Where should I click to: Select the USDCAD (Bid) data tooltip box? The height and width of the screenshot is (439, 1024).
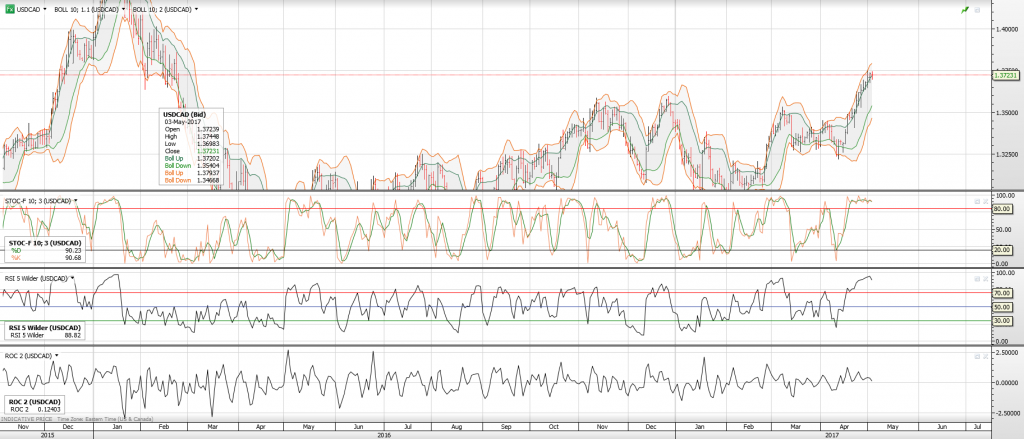pos(191,146)
